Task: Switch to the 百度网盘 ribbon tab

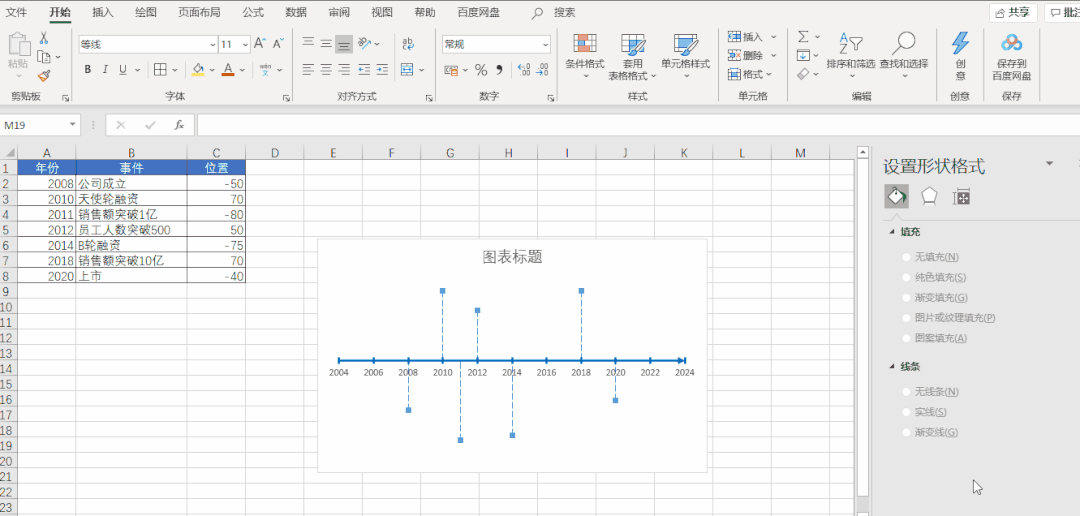Action: tap(479, 12)
